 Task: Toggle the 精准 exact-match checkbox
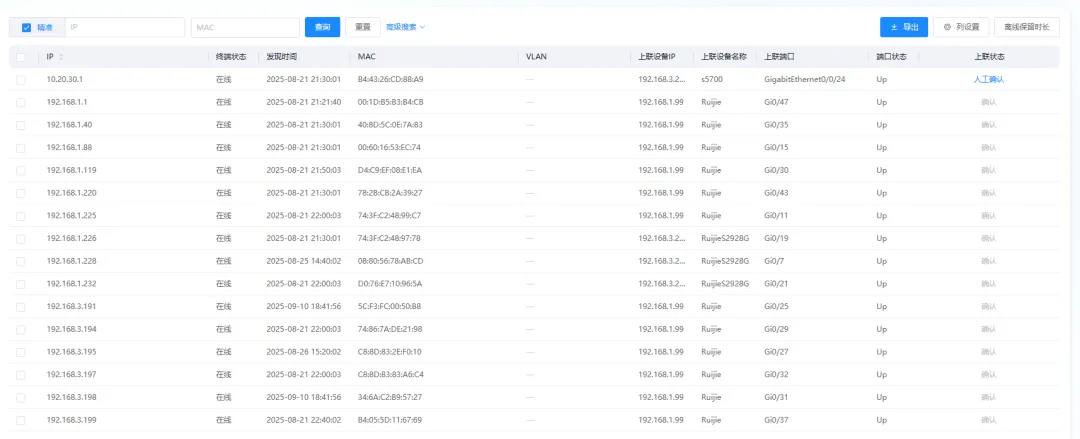[x=26, y=27]
